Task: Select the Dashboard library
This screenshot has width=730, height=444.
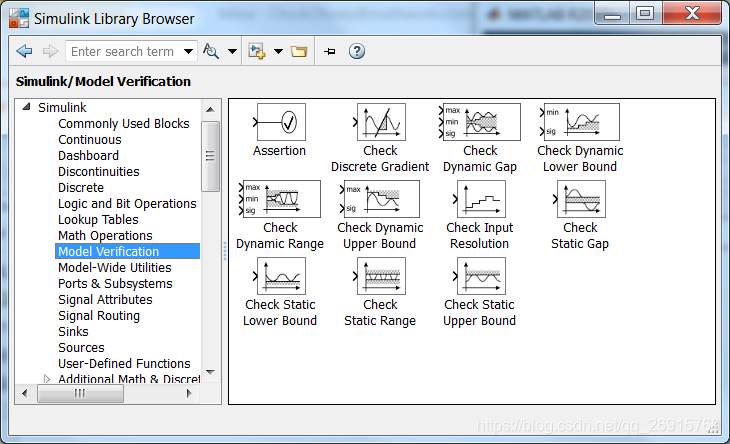Action: pos(88,155)
